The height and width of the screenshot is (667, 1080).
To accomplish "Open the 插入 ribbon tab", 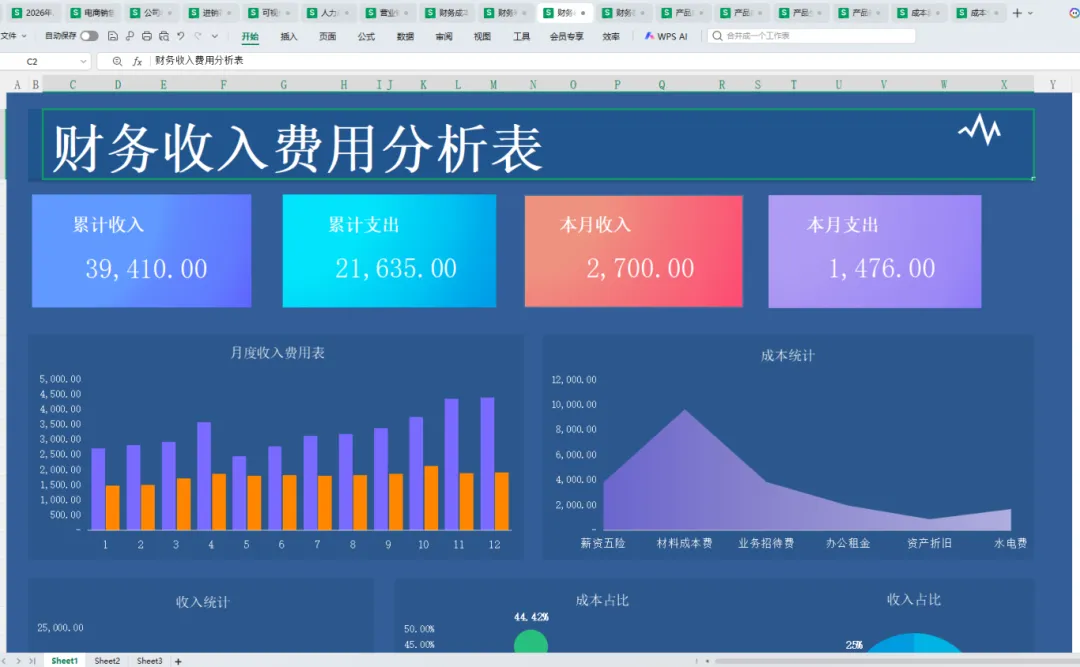I will (x=289, y=37).
